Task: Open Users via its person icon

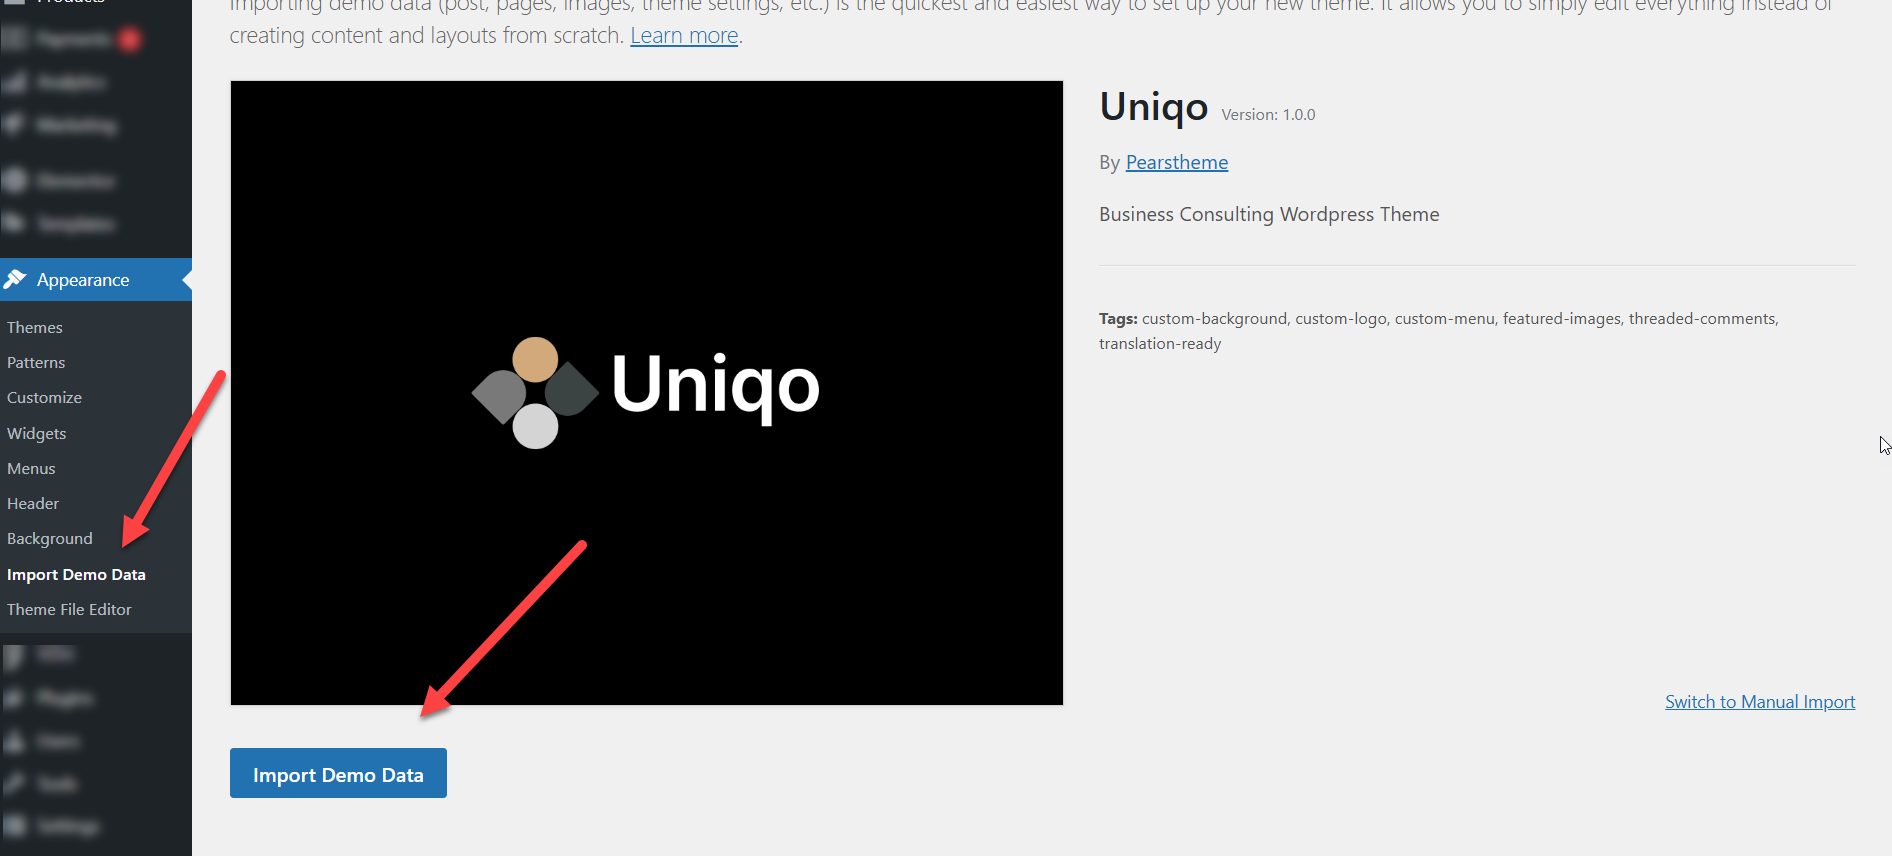Action: coord(14,741)
